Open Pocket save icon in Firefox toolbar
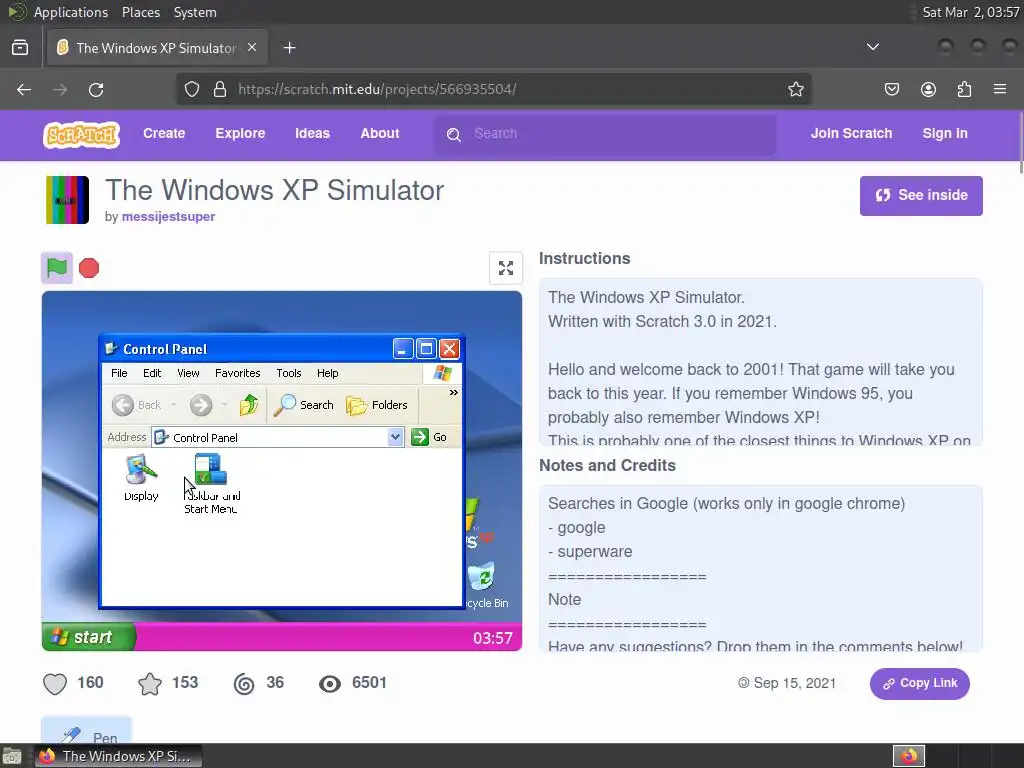Viewport: 1024px width, 768px height. (891, 89)
